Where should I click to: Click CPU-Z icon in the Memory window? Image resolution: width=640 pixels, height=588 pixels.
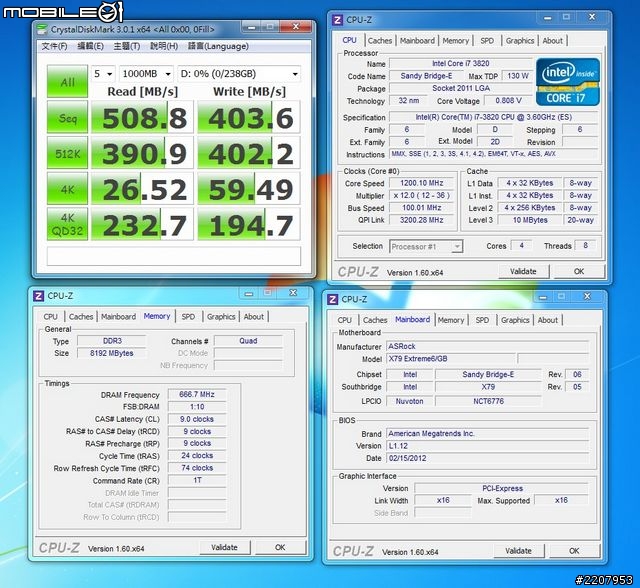(x=38, y=296)
